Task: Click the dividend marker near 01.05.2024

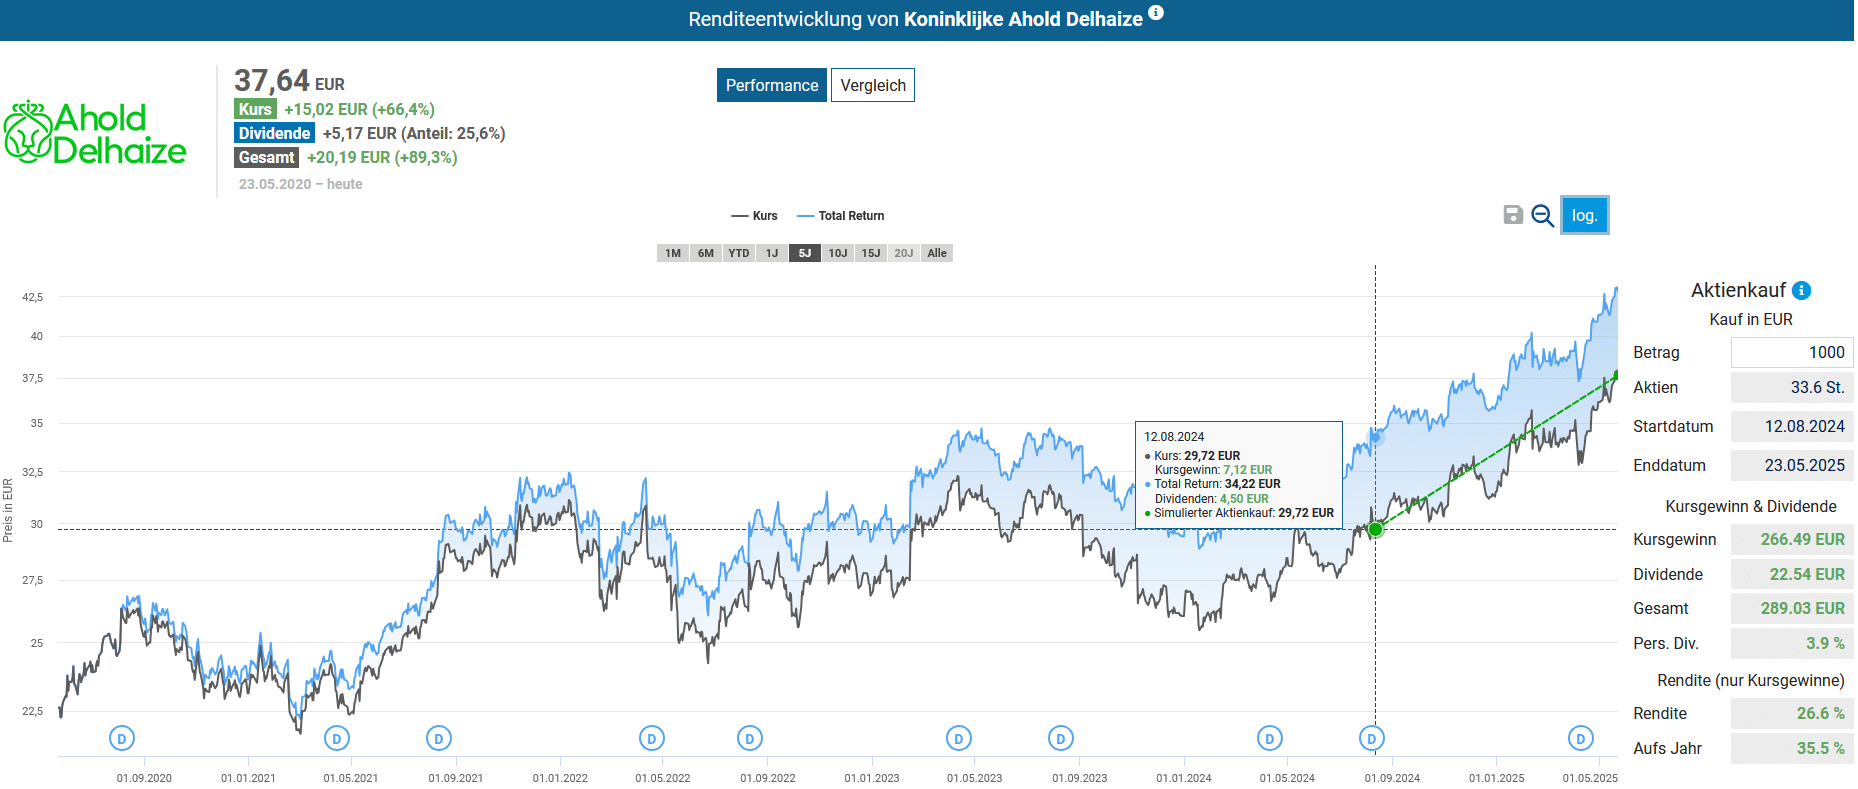Action: click(1270, 739)
